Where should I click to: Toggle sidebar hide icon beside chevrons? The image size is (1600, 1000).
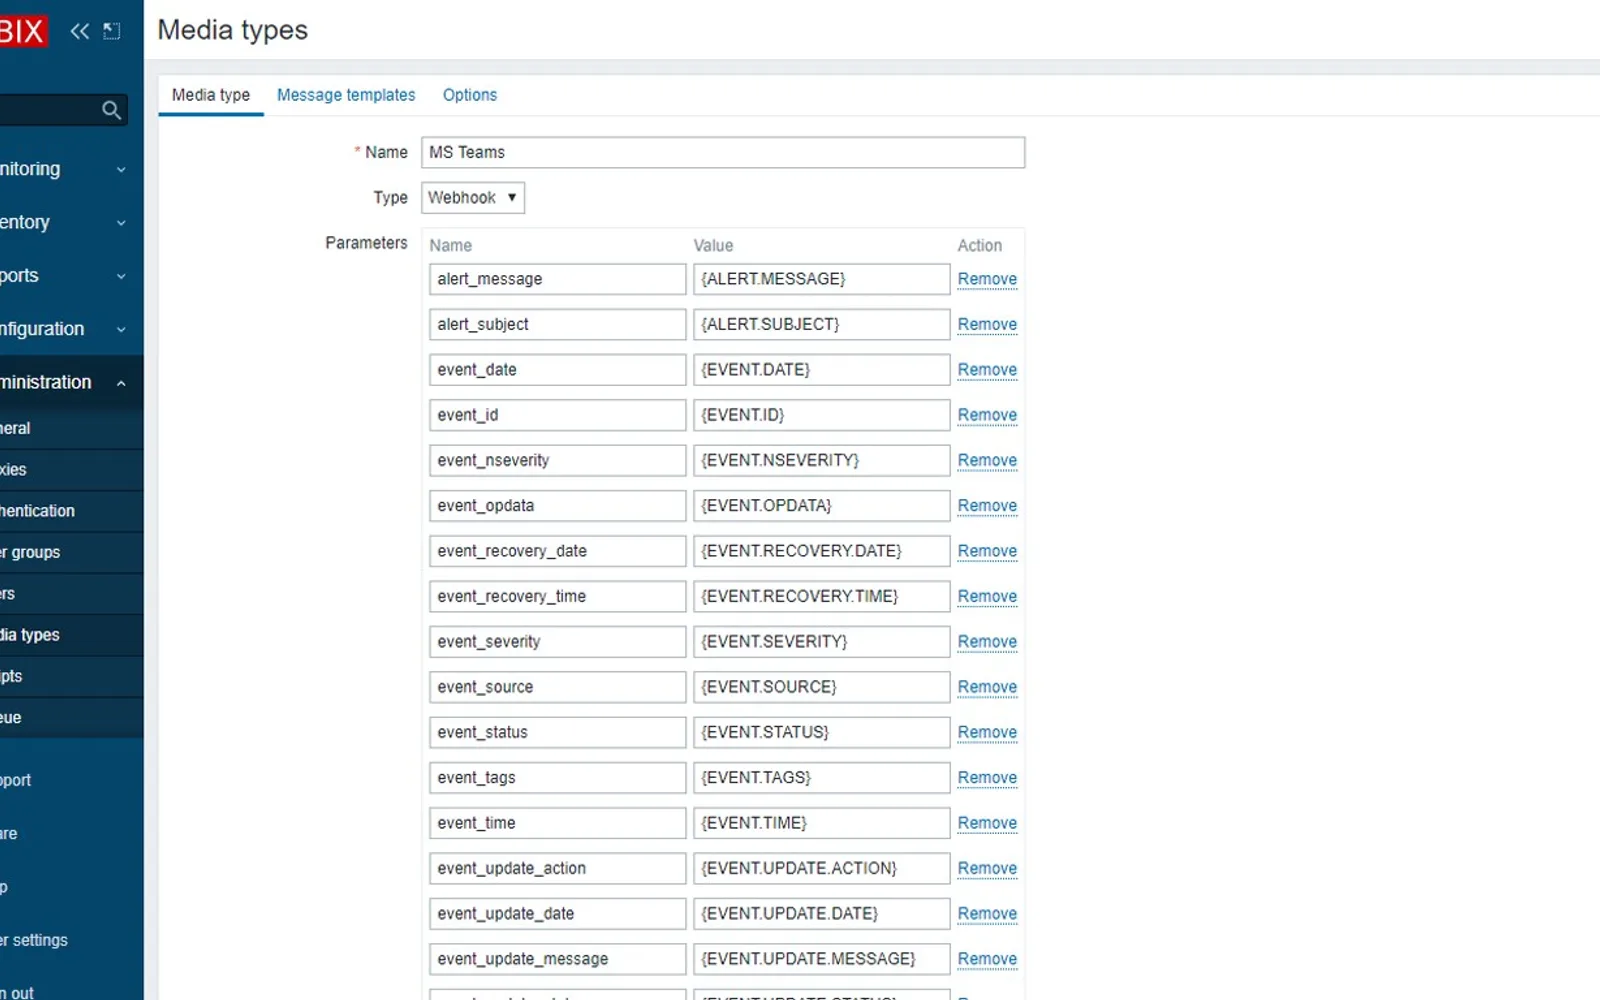point(112,31)
